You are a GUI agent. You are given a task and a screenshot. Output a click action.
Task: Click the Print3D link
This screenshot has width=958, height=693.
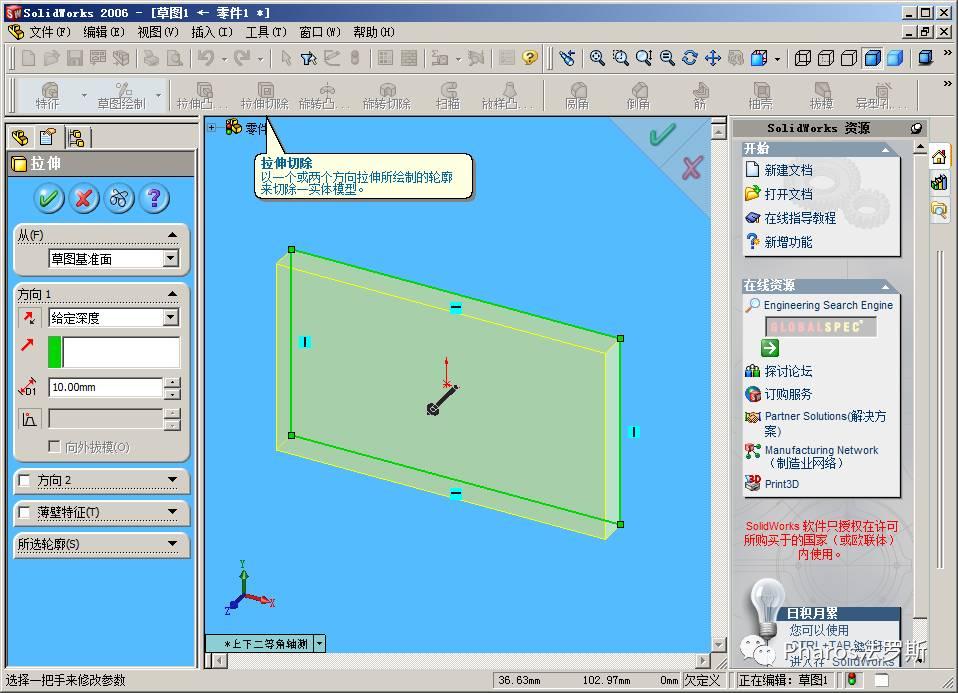pos(781,484)
